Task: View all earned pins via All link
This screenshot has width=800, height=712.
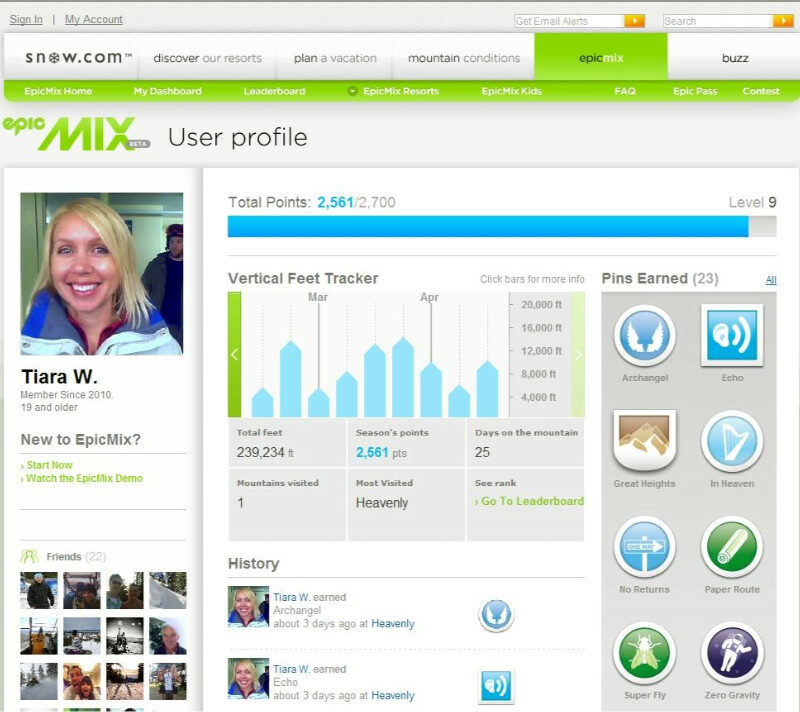Action: tap(771, 280)
